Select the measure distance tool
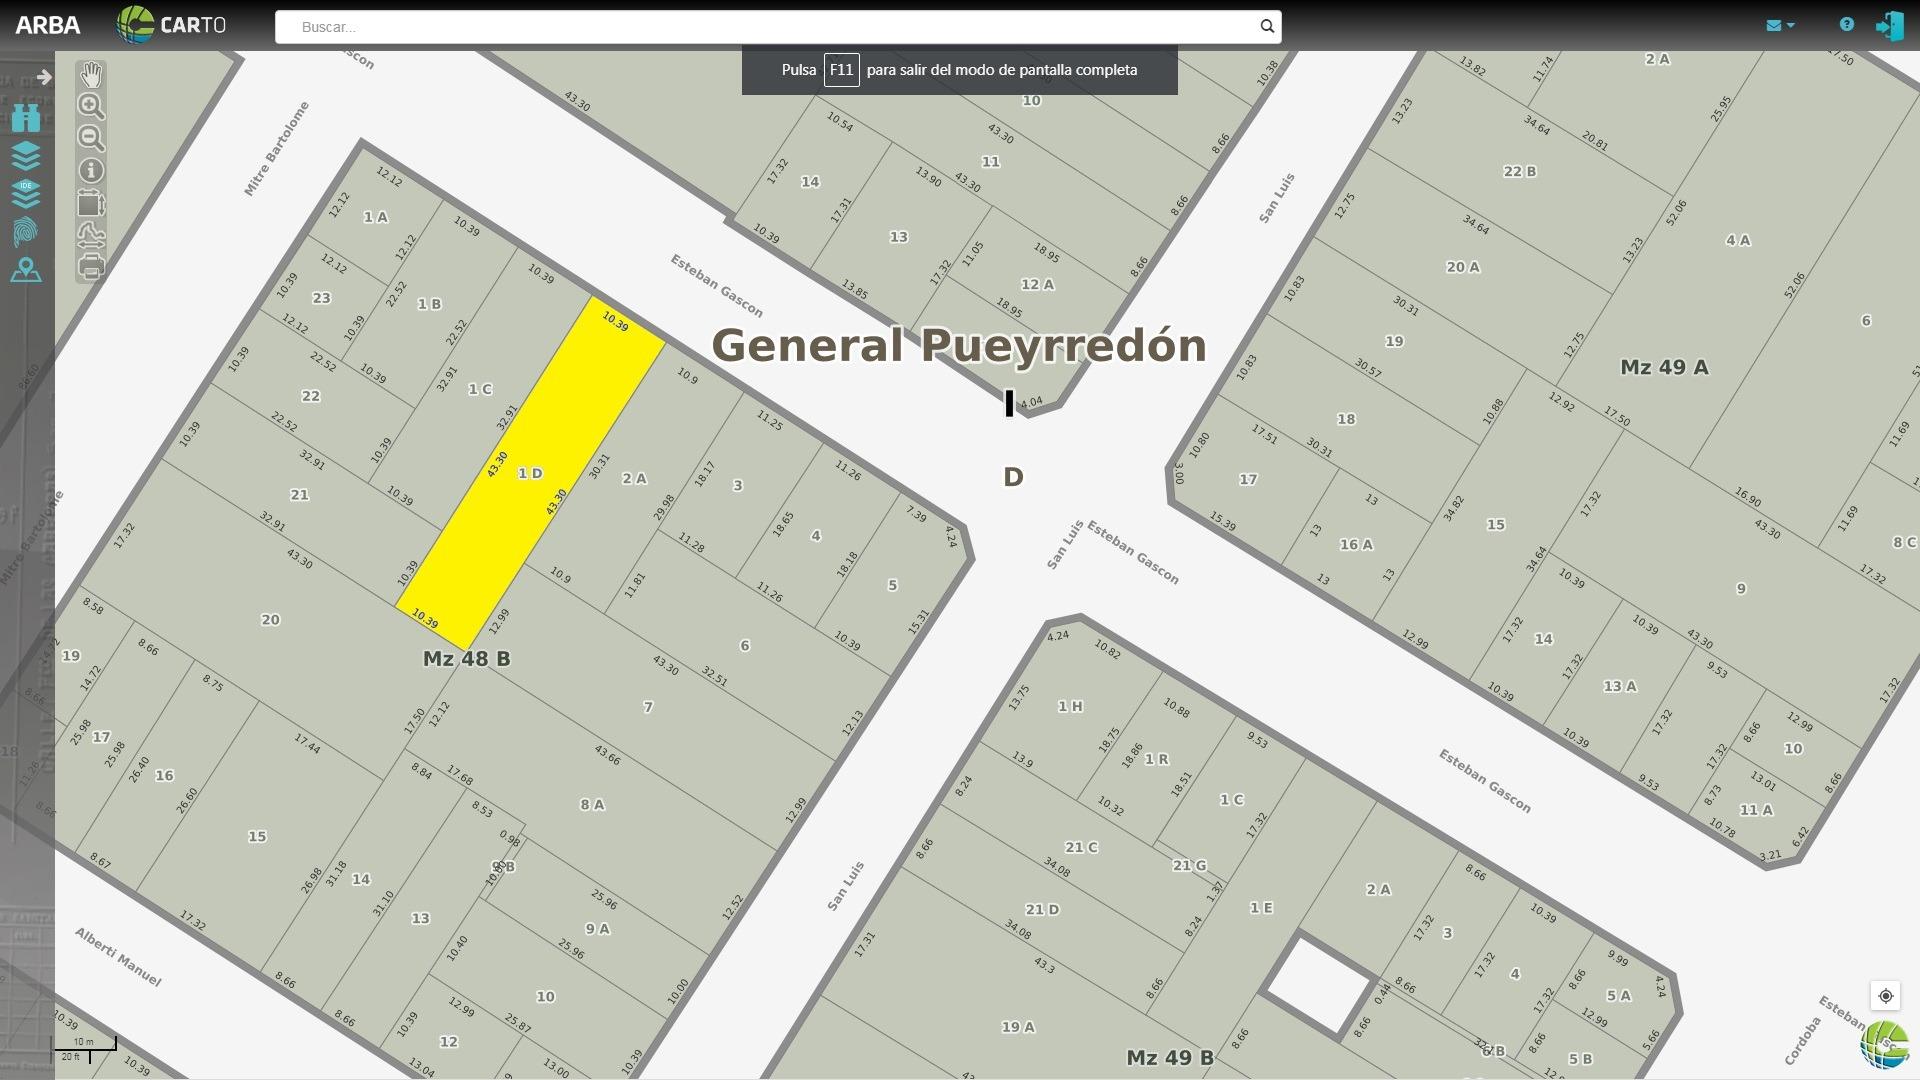 click(91, 235)
